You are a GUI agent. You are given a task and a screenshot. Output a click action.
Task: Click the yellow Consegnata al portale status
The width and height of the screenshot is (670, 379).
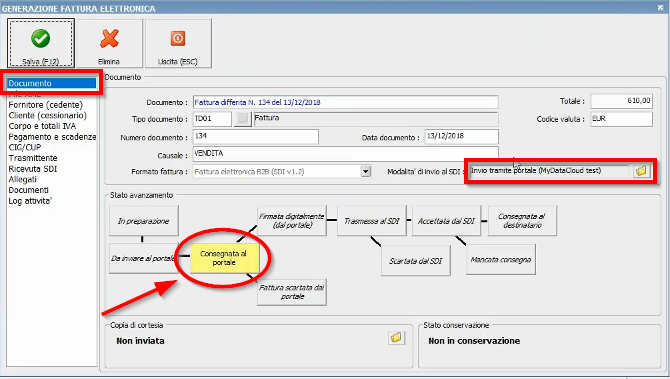(x=224, y=258)
